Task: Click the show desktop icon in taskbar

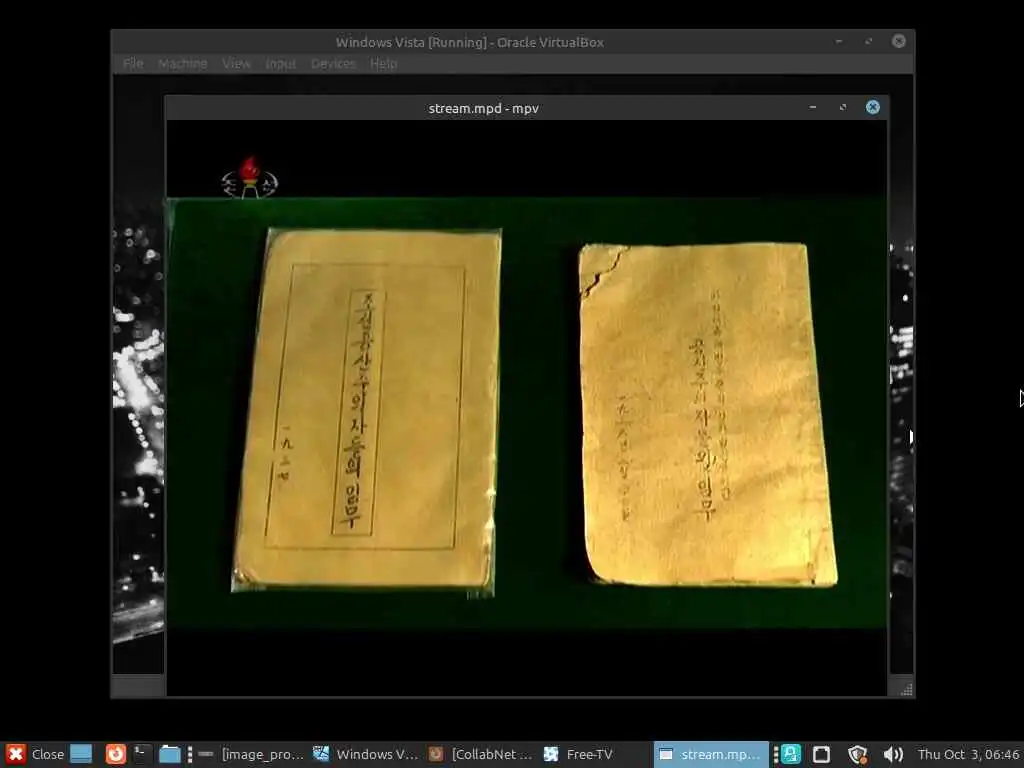Action: 81,754
